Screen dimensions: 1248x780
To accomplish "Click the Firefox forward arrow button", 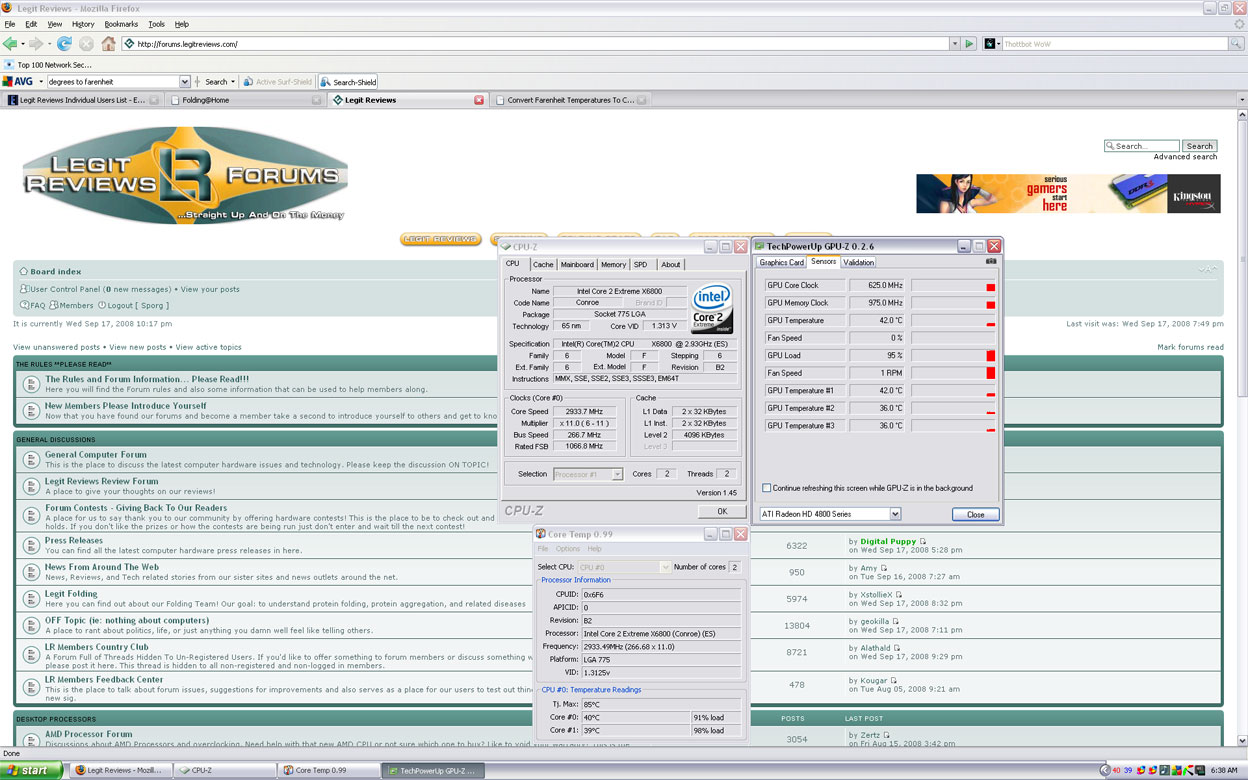I will coord(36,44).
